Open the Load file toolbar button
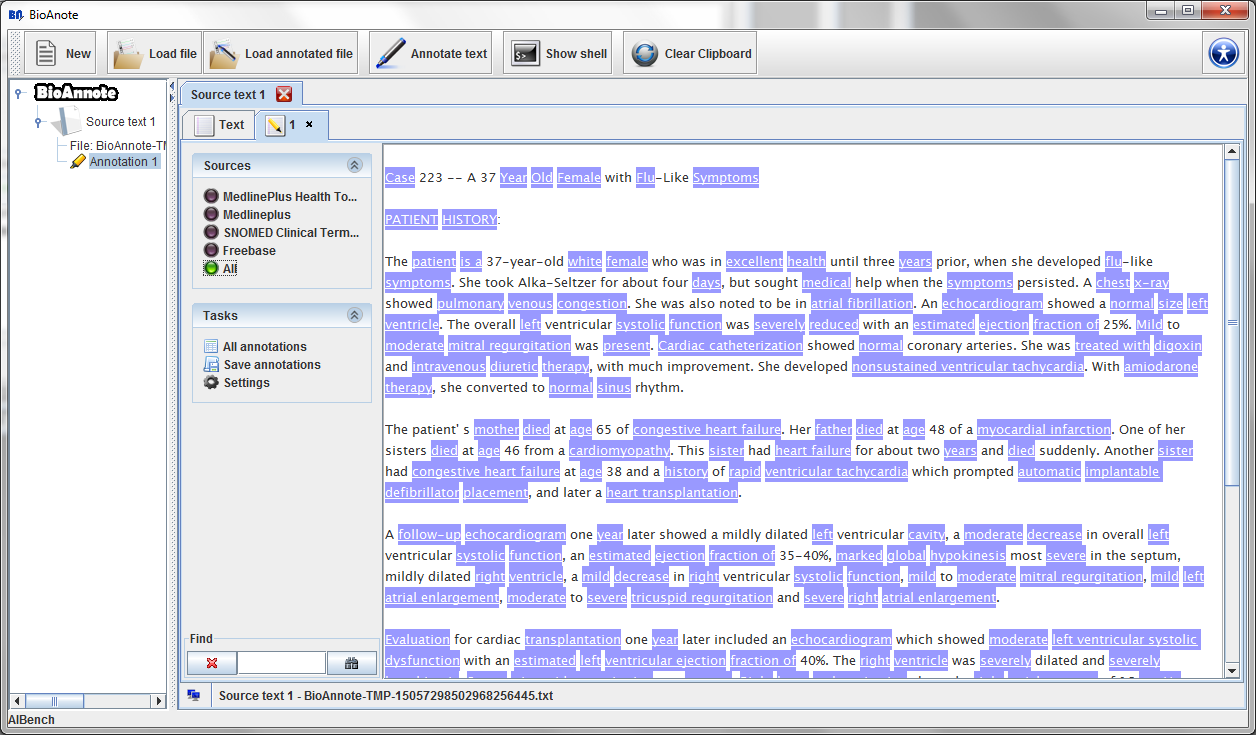 155,53
